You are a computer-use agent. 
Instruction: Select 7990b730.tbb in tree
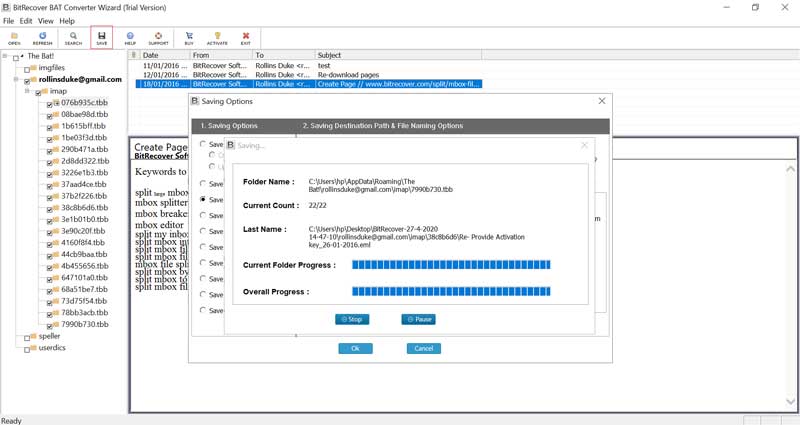[x=85, y=324]
